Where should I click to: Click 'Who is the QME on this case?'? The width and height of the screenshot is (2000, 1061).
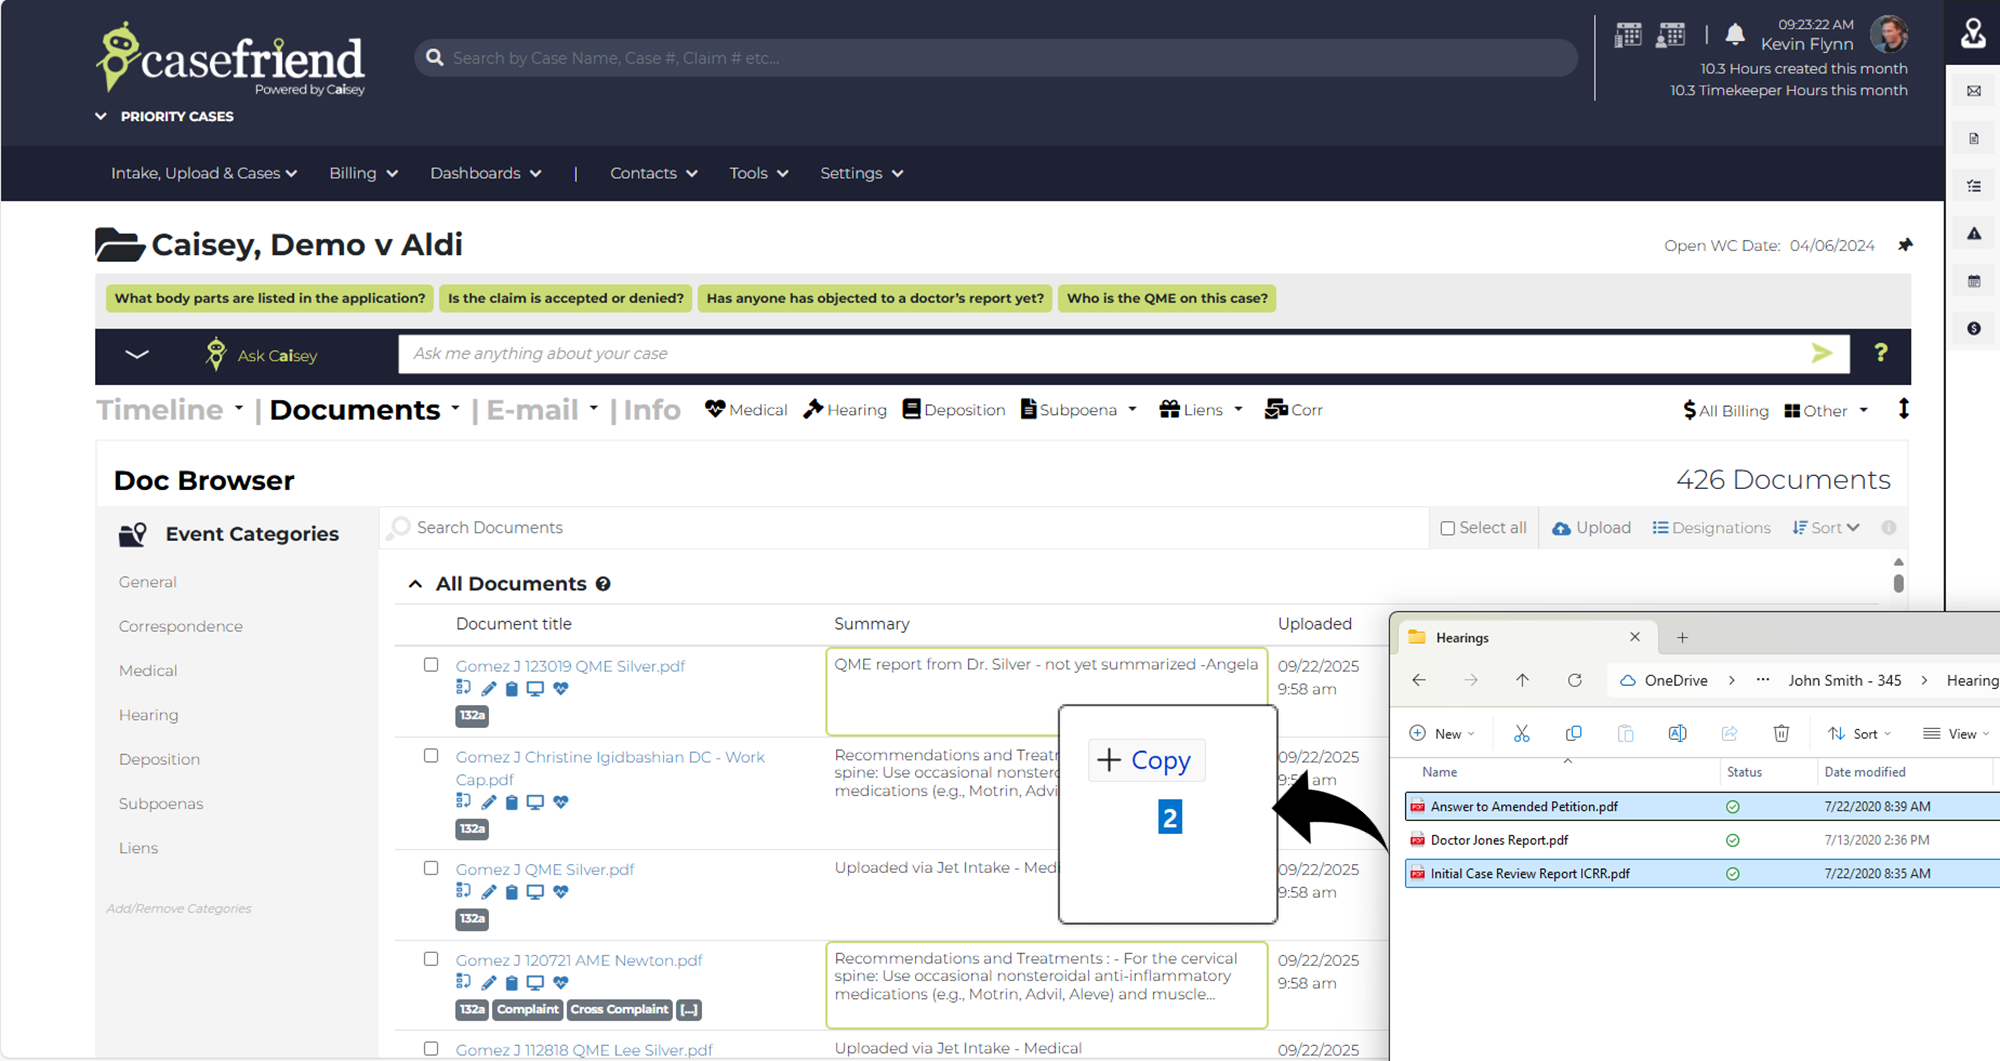click(1166, 298)
